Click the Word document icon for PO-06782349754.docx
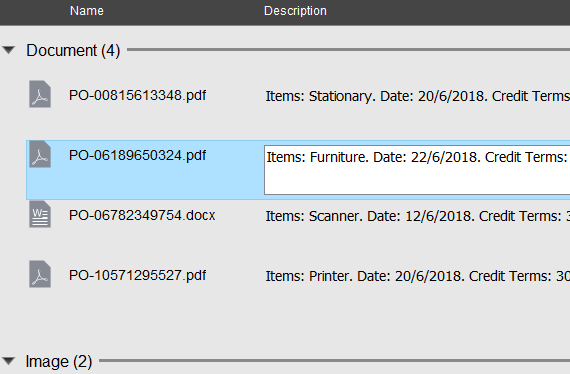 40,214
